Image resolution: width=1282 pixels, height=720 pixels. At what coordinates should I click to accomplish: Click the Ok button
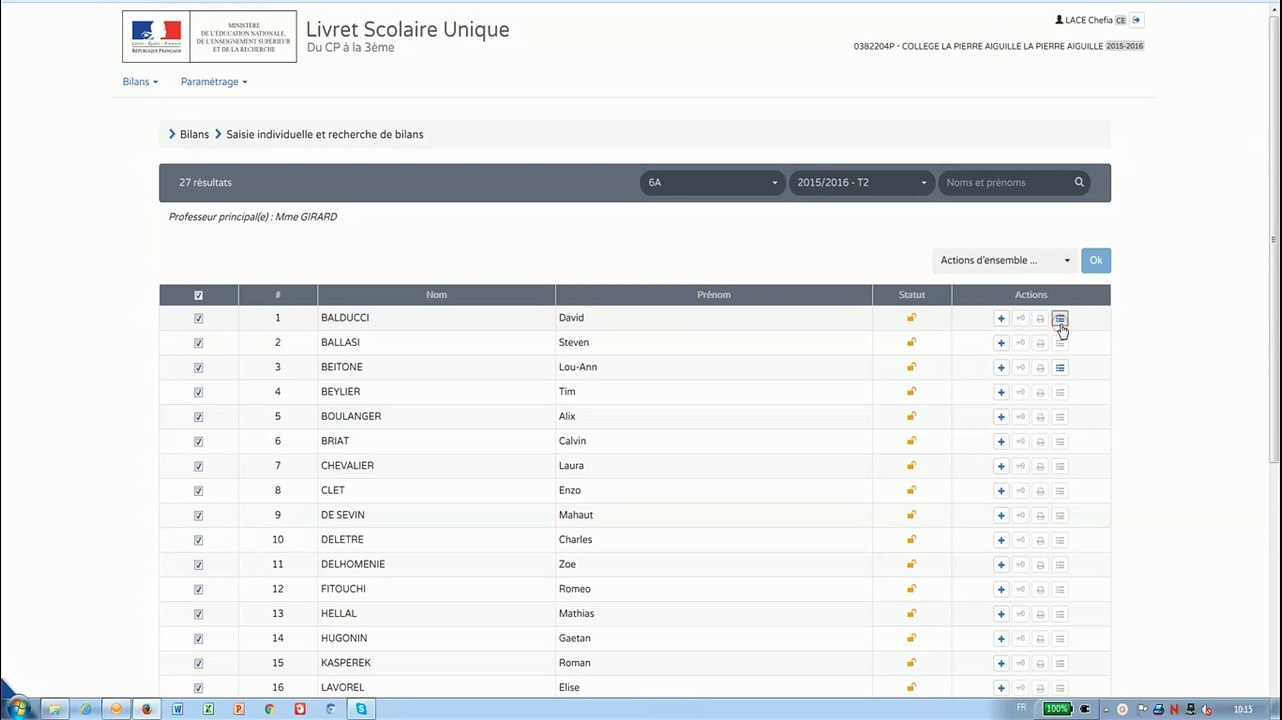pyautogui.click(x=1096, y=260)
